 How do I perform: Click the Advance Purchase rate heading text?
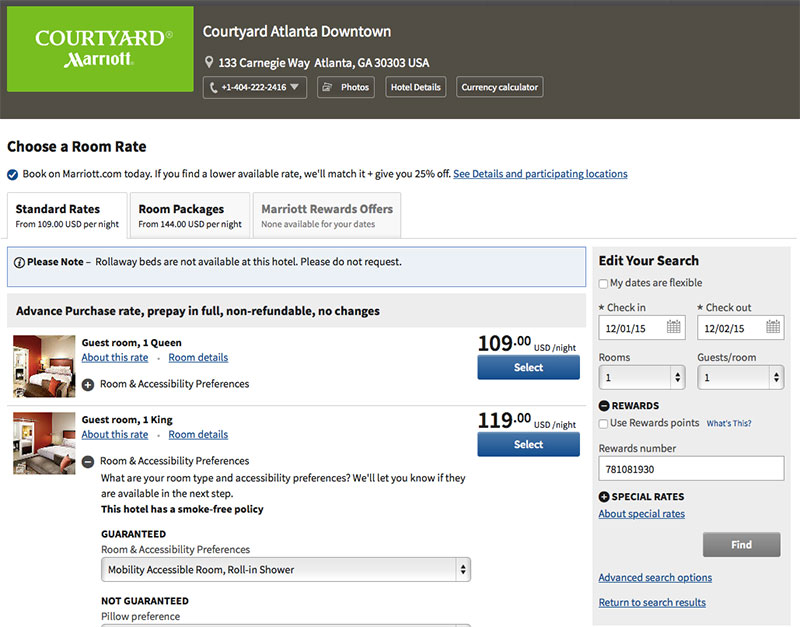click(198, 311)
